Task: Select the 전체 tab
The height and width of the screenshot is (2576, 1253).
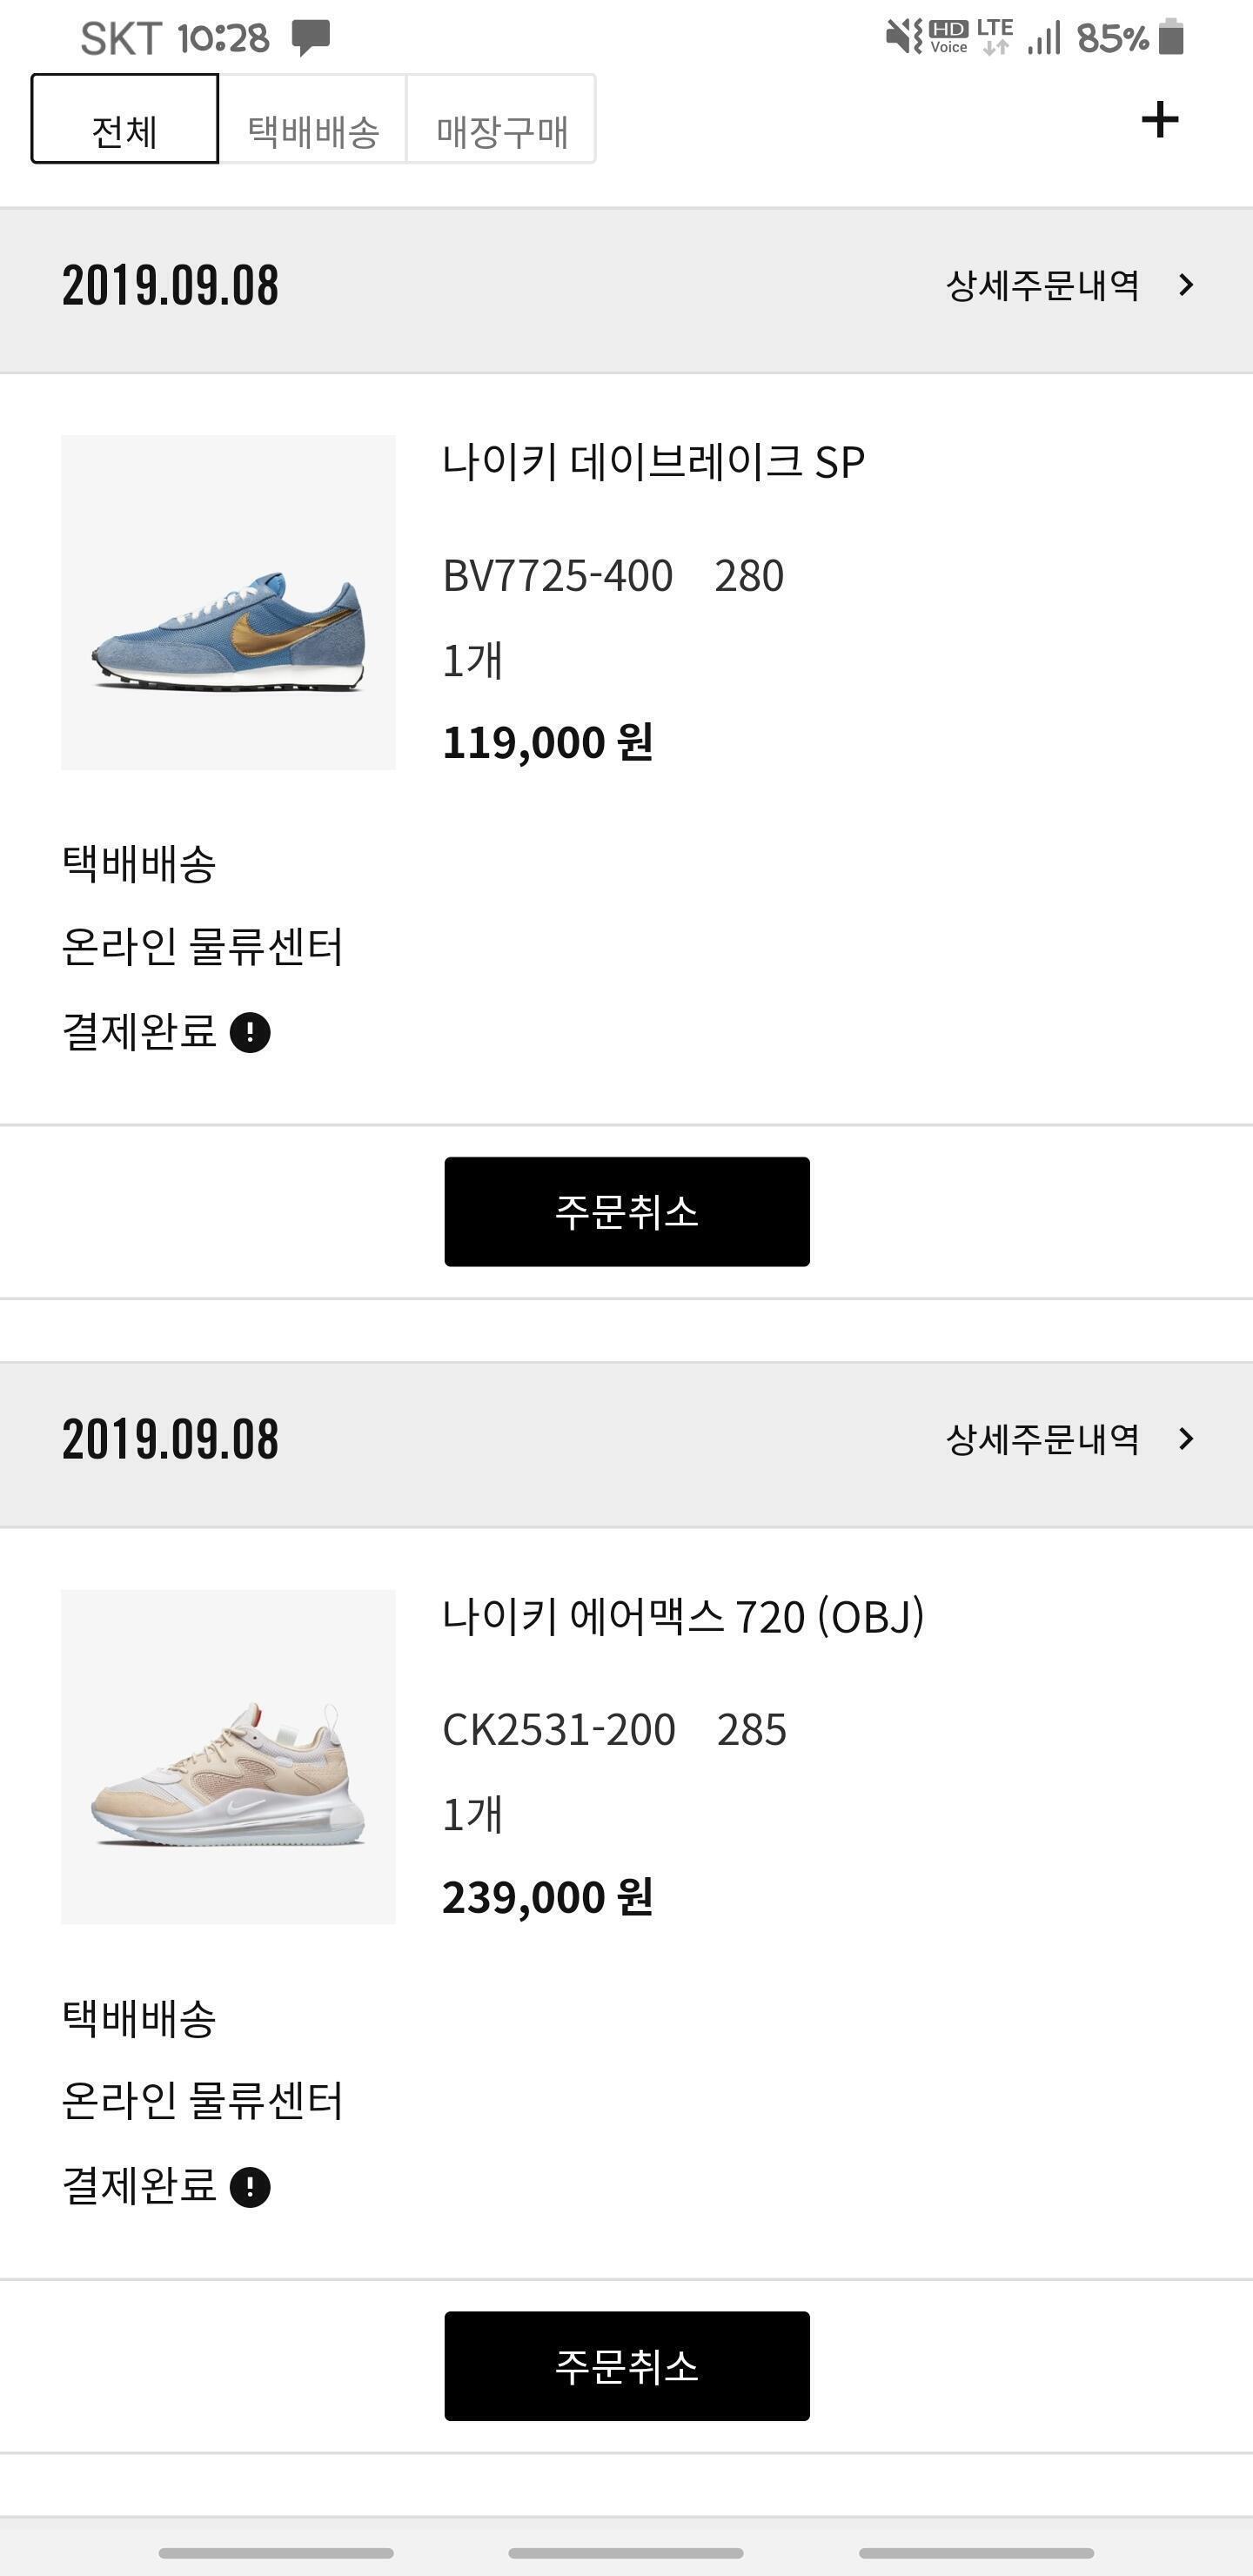Action: pos(125,119)
